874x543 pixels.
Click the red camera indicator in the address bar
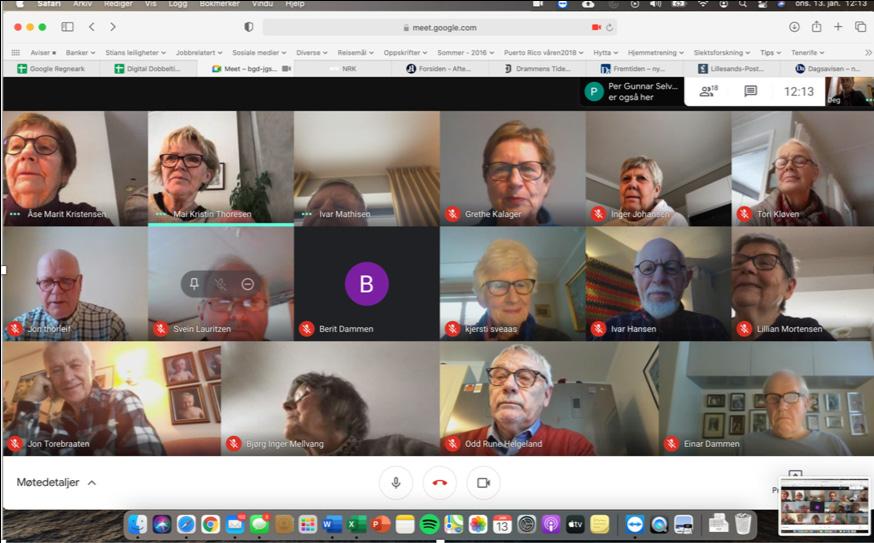point(596,27)
